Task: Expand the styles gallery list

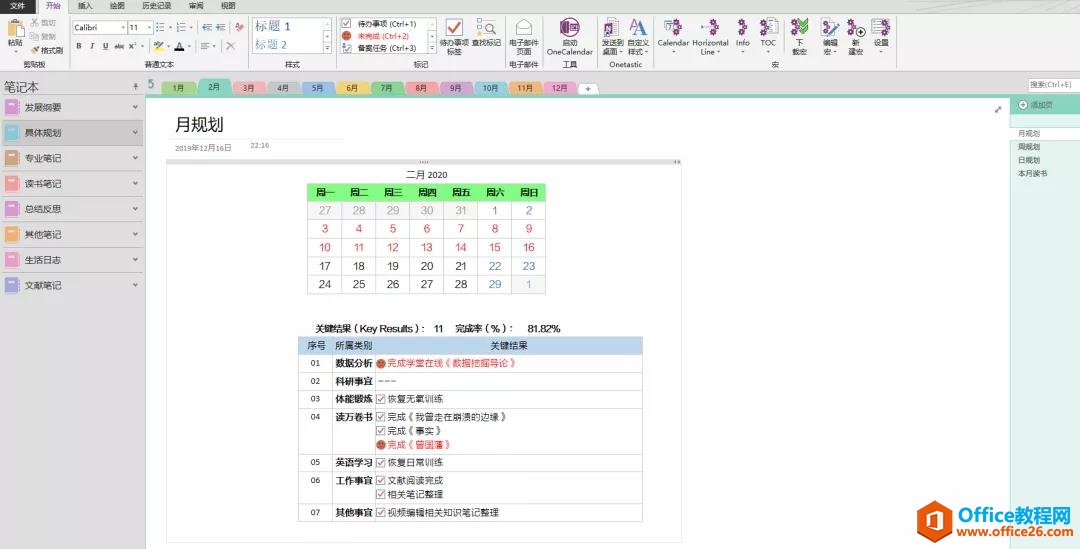Action: point(327,48)
